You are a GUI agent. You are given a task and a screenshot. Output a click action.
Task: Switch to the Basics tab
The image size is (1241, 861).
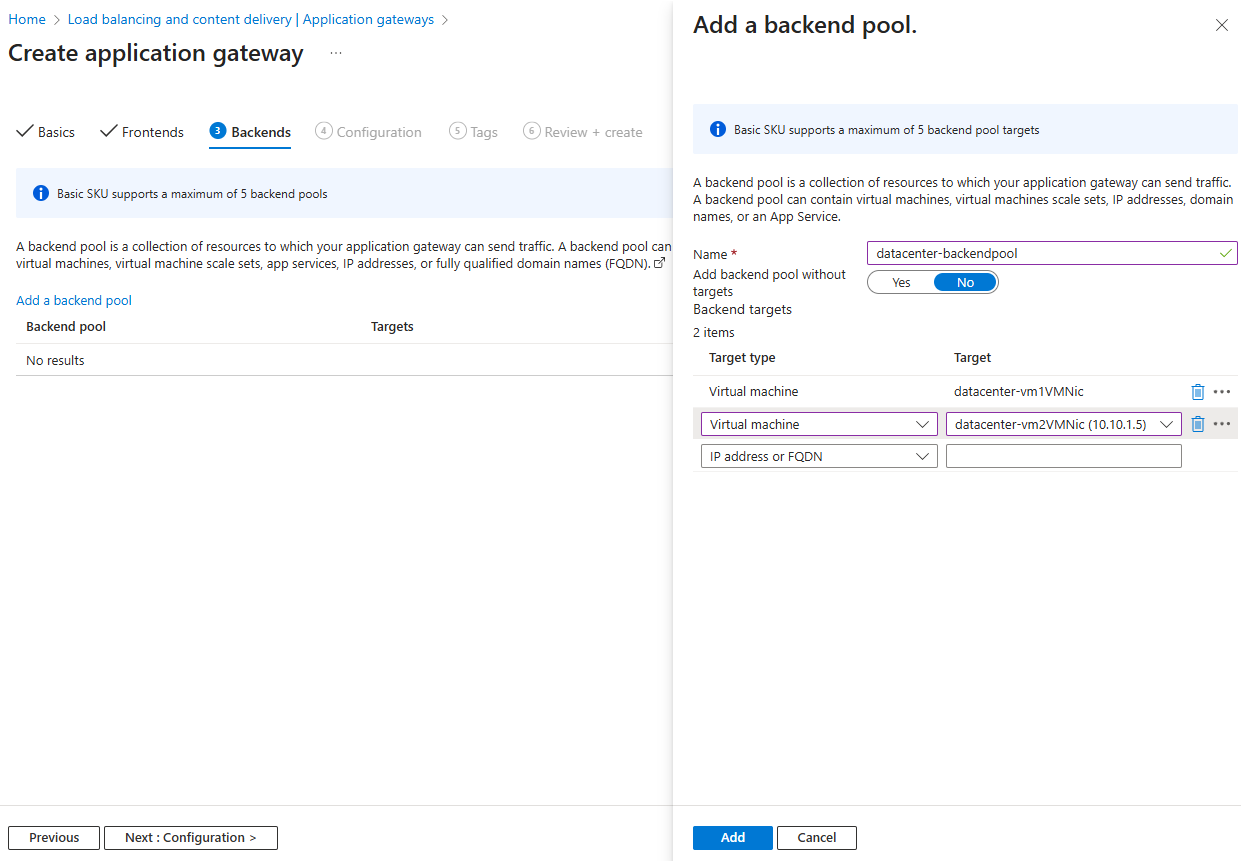[46, 132]
